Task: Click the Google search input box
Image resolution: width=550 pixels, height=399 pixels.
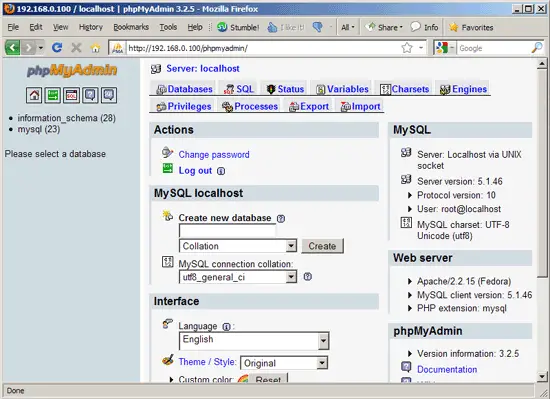Action: 494,48
